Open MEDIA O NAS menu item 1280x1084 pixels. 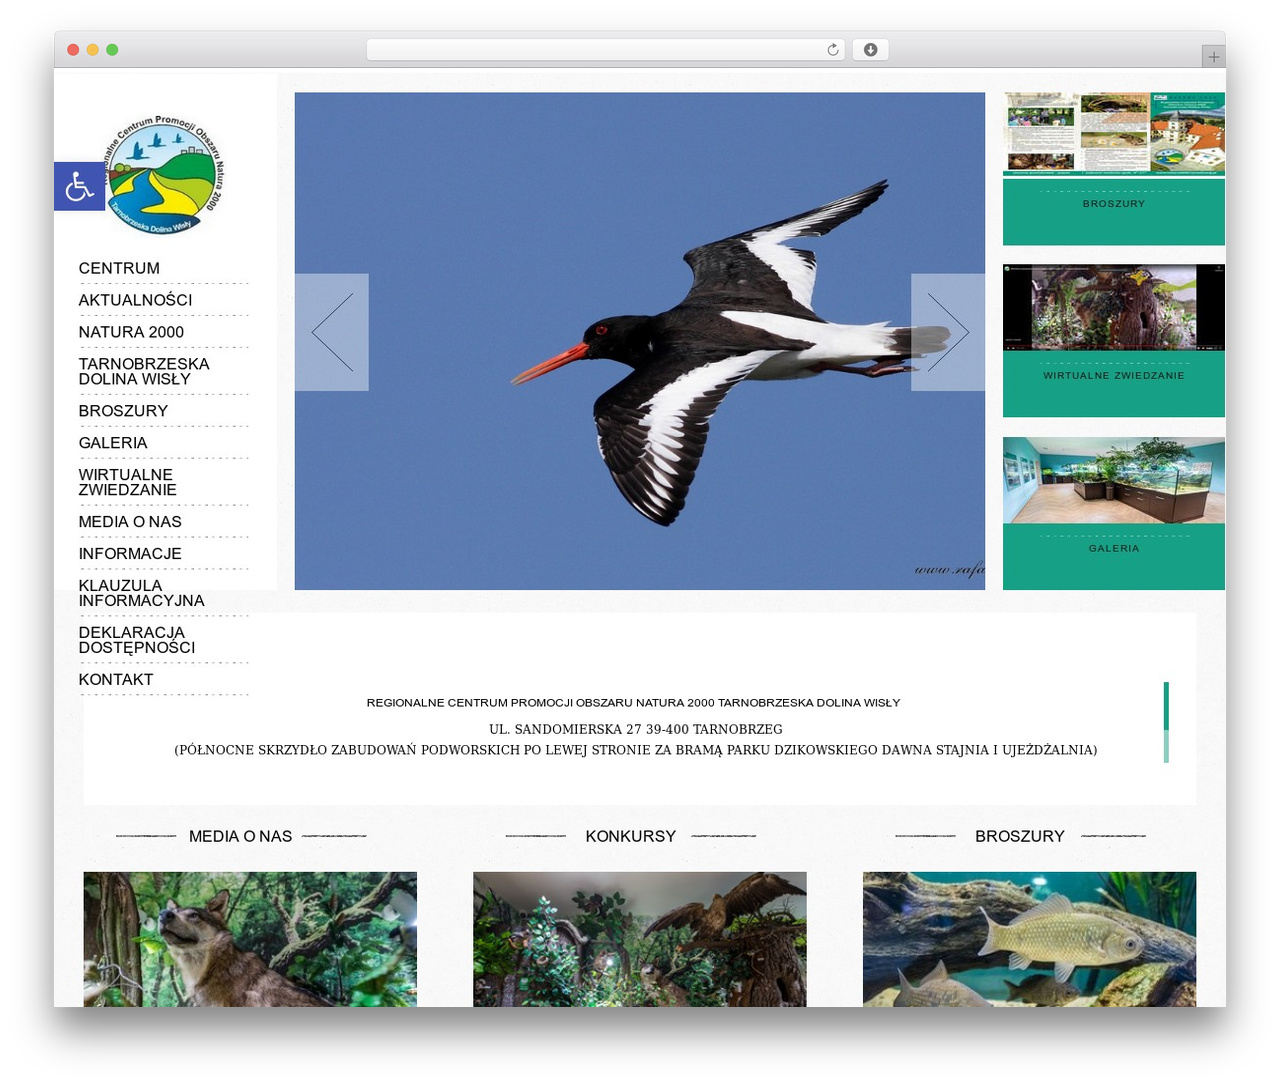pyautogui.click(x=130, y=522)
